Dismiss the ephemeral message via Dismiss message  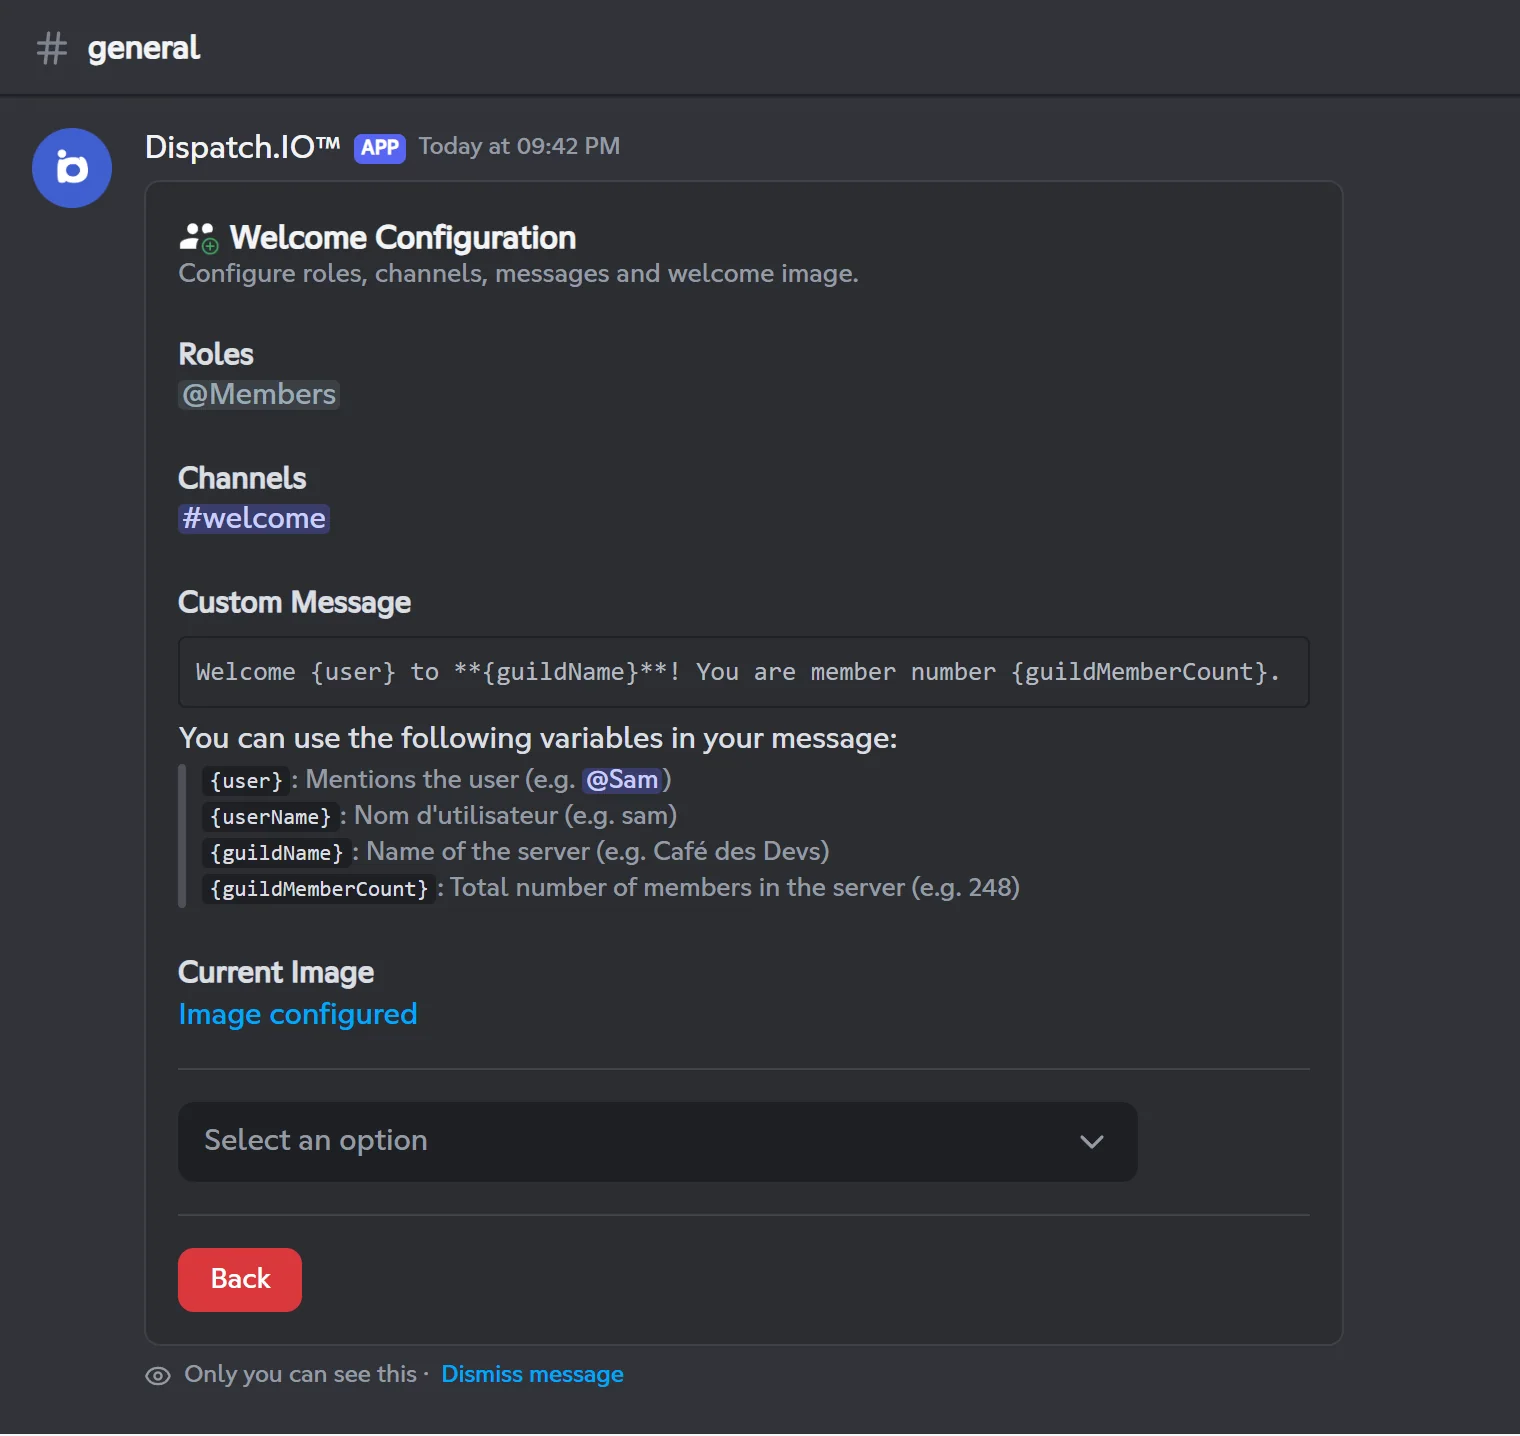coord(532,1375)
